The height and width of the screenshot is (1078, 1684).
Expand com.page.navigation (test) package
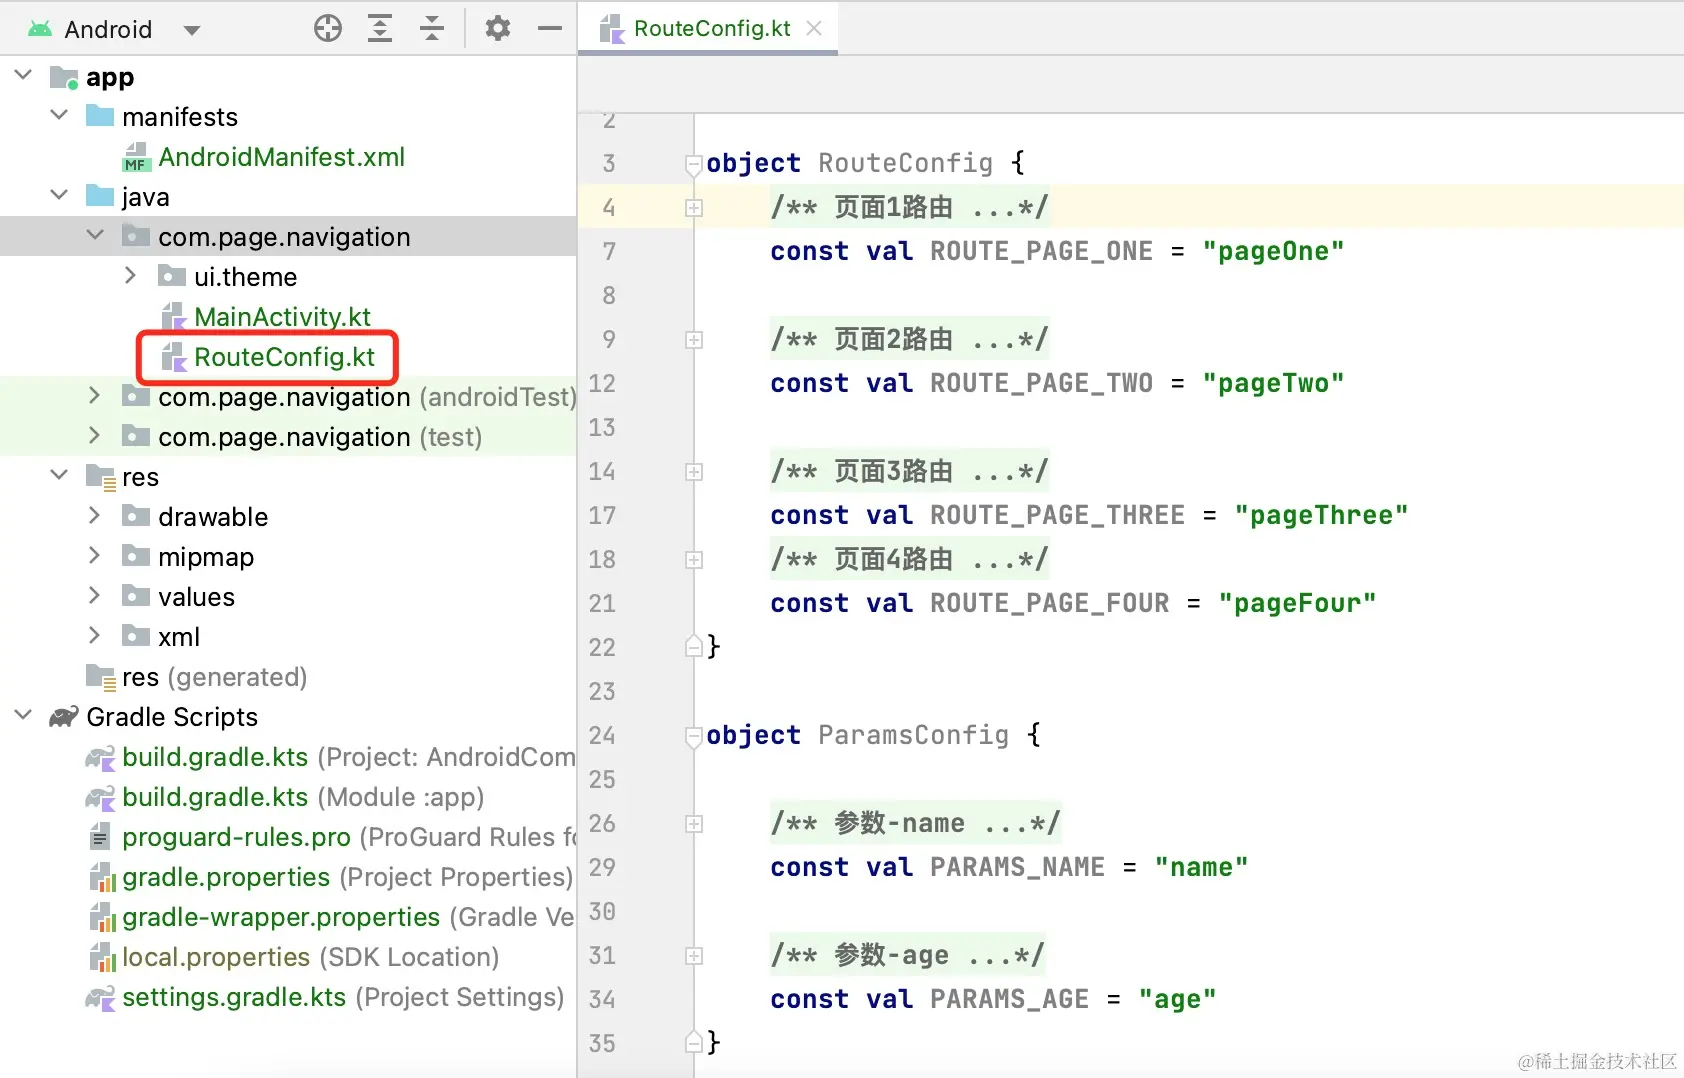point(95,436)
